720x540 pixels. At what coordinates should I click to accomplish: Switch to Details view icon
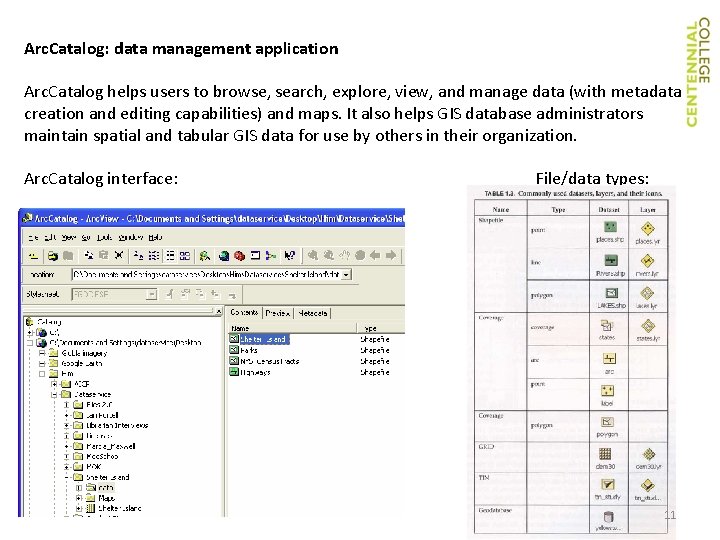170,256
